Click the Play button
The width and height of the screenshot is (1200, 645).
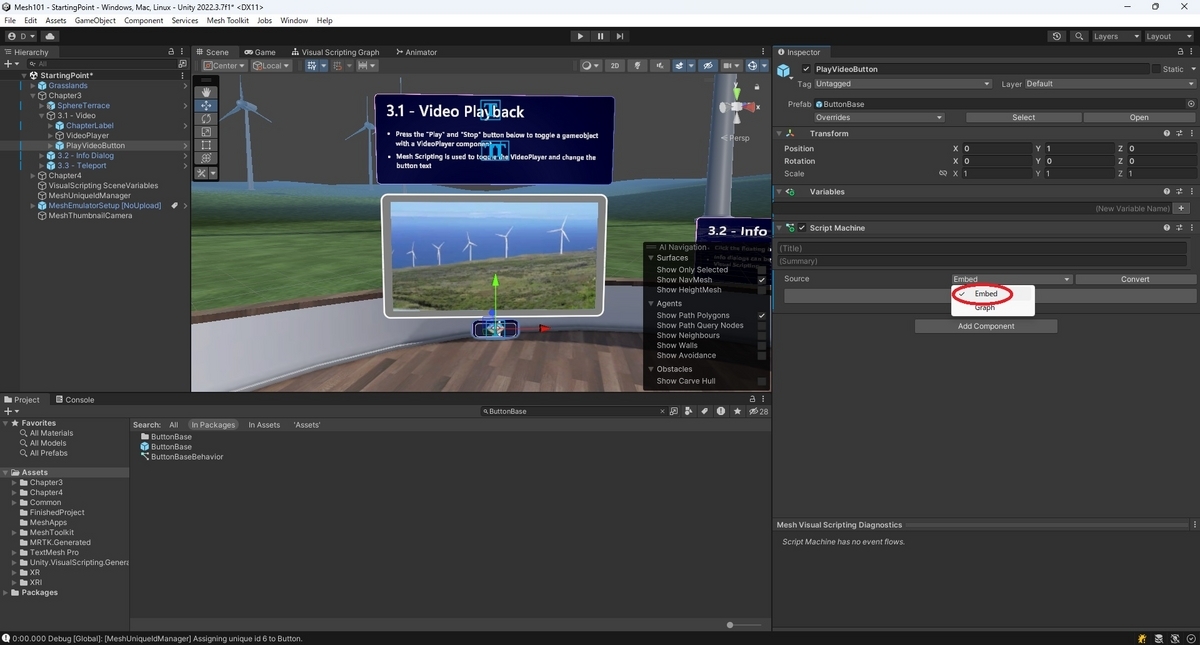click(580, 36)
